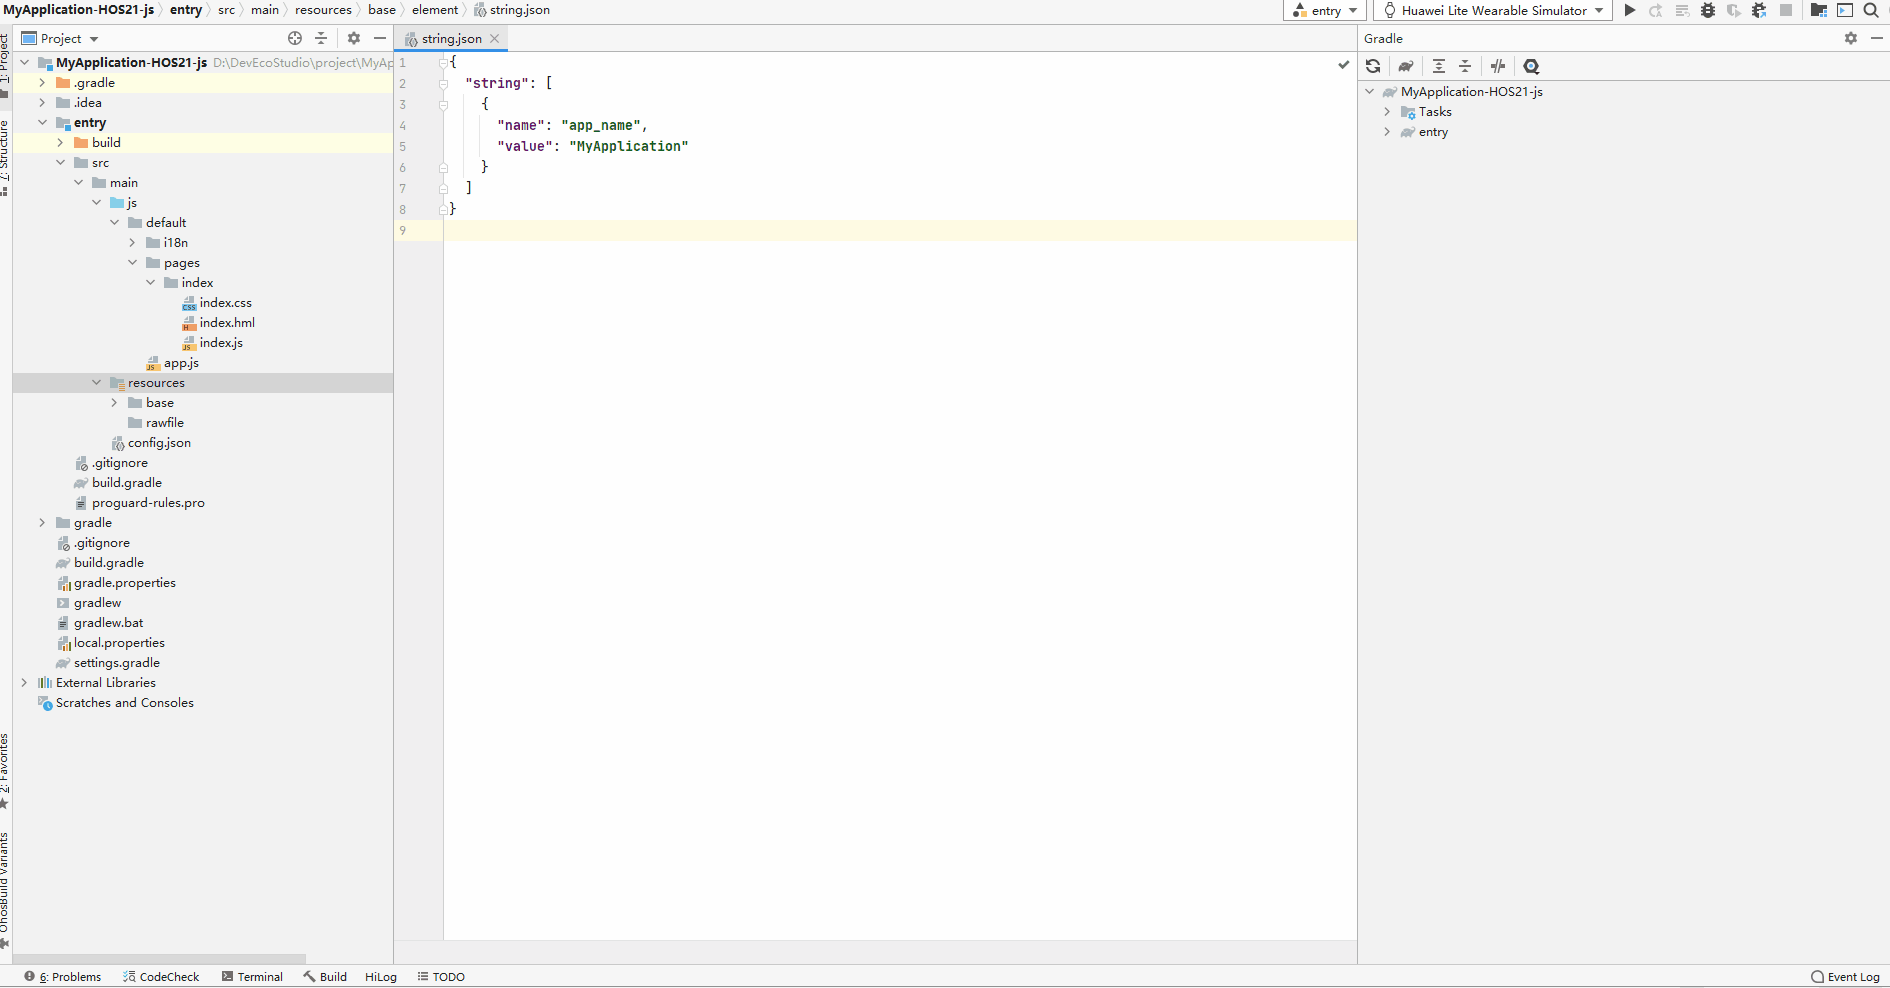
Task: Hide the Gradle tool window
Action: [x=1877, y=38]
